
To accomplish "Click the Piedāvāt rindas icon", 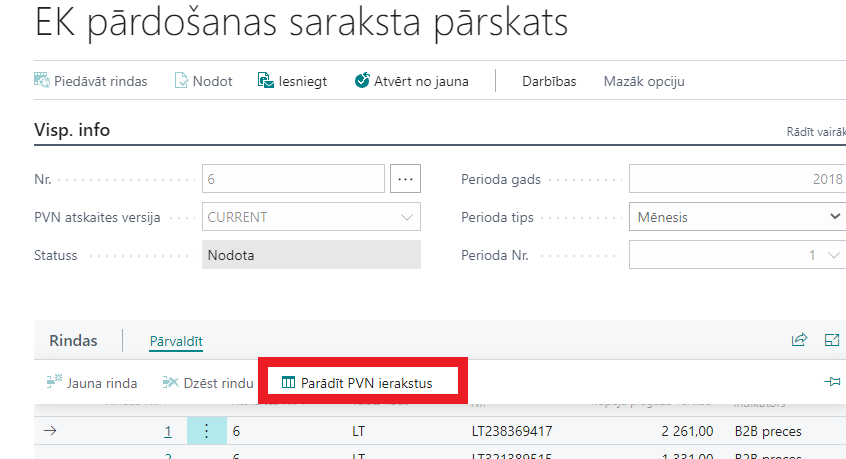I will point(42,81).
